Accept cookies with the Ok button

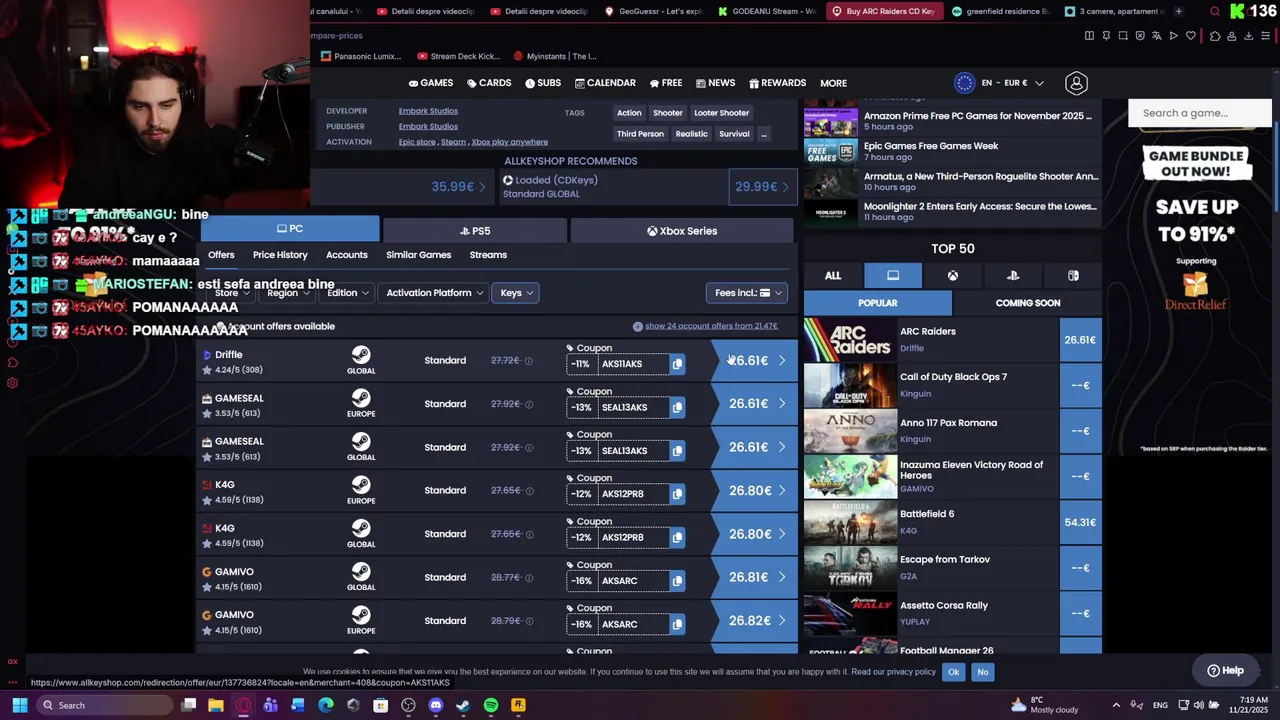(953, 672)
